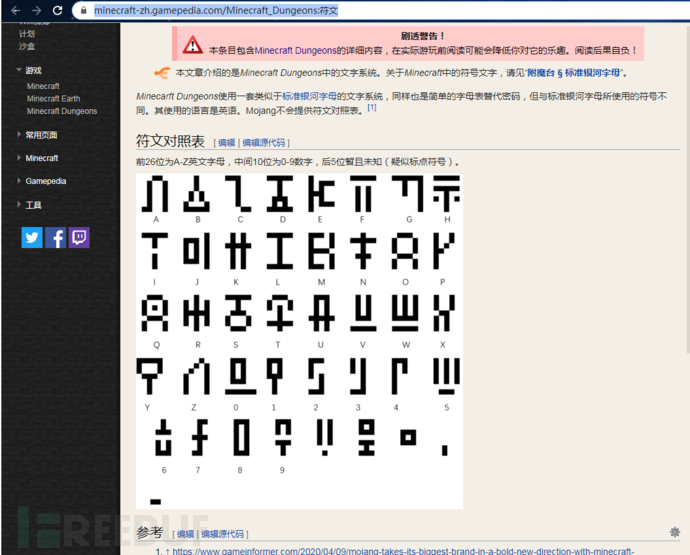
Task: Follow 标准银河字母 link in intro paragraph
Action: tap(309, 96)
